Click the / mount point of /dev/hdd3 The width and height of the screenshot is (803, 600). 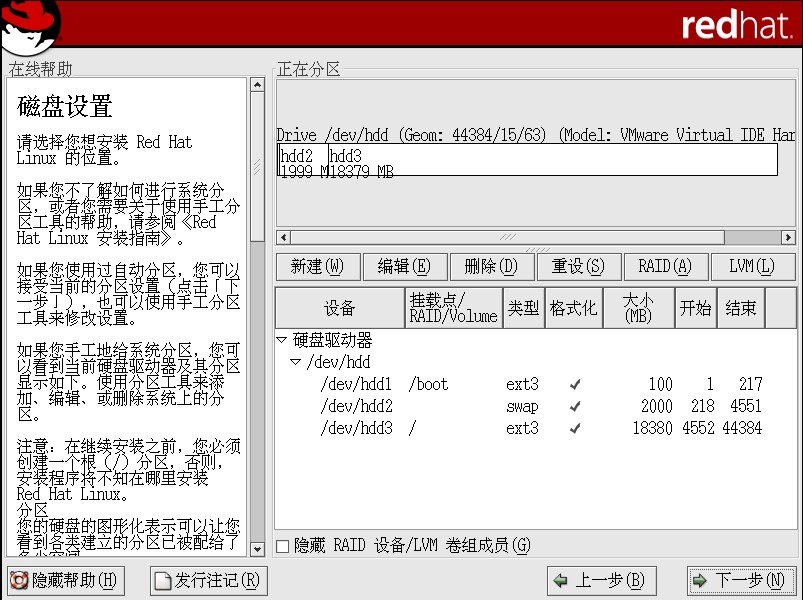(x=412, y=428)
